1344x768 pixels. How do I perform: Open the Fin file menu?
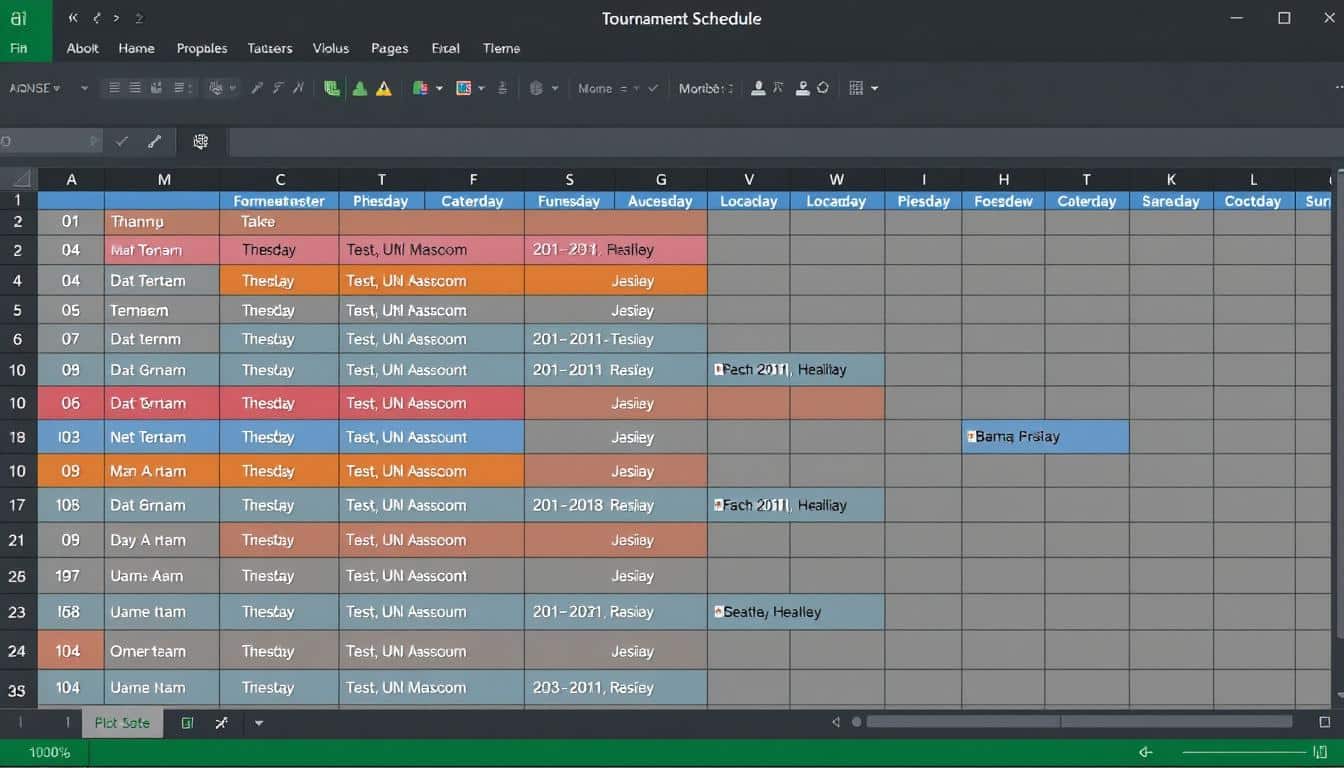click(x=19, y=48)
